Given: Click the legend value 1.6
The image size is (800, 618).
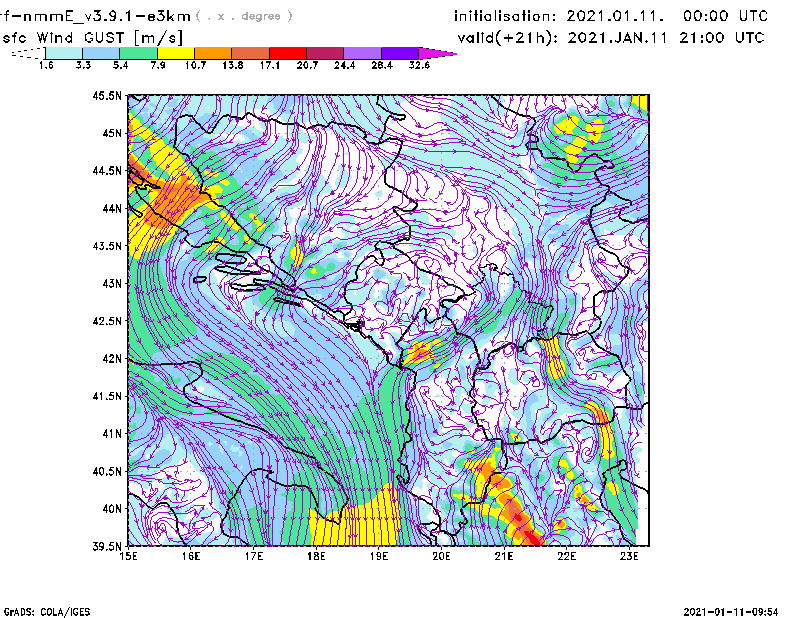Looking at the screenshot, I should [x=46, y=65].
